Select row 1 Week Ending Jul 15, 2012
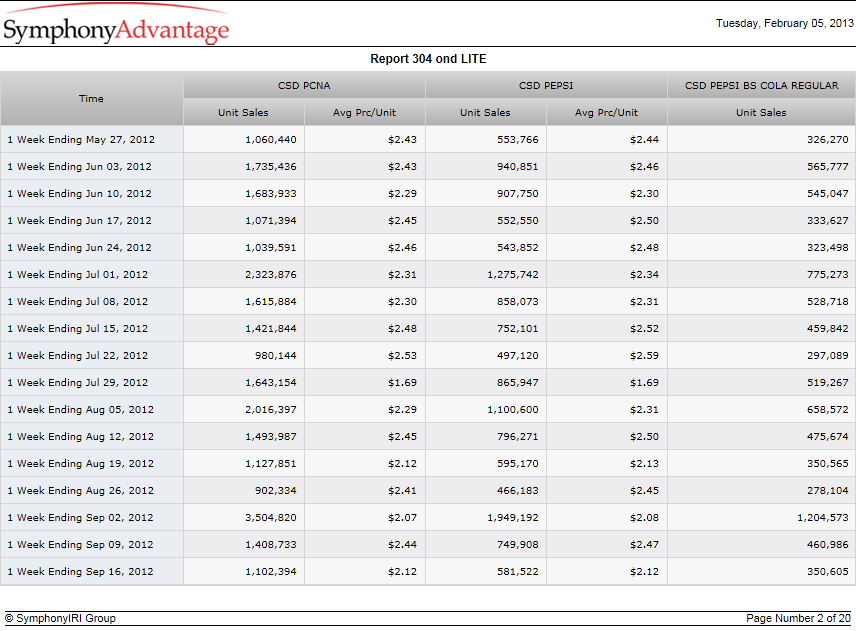Image resolution: width=856 pixels, height=631 pixels. (428, 329)
